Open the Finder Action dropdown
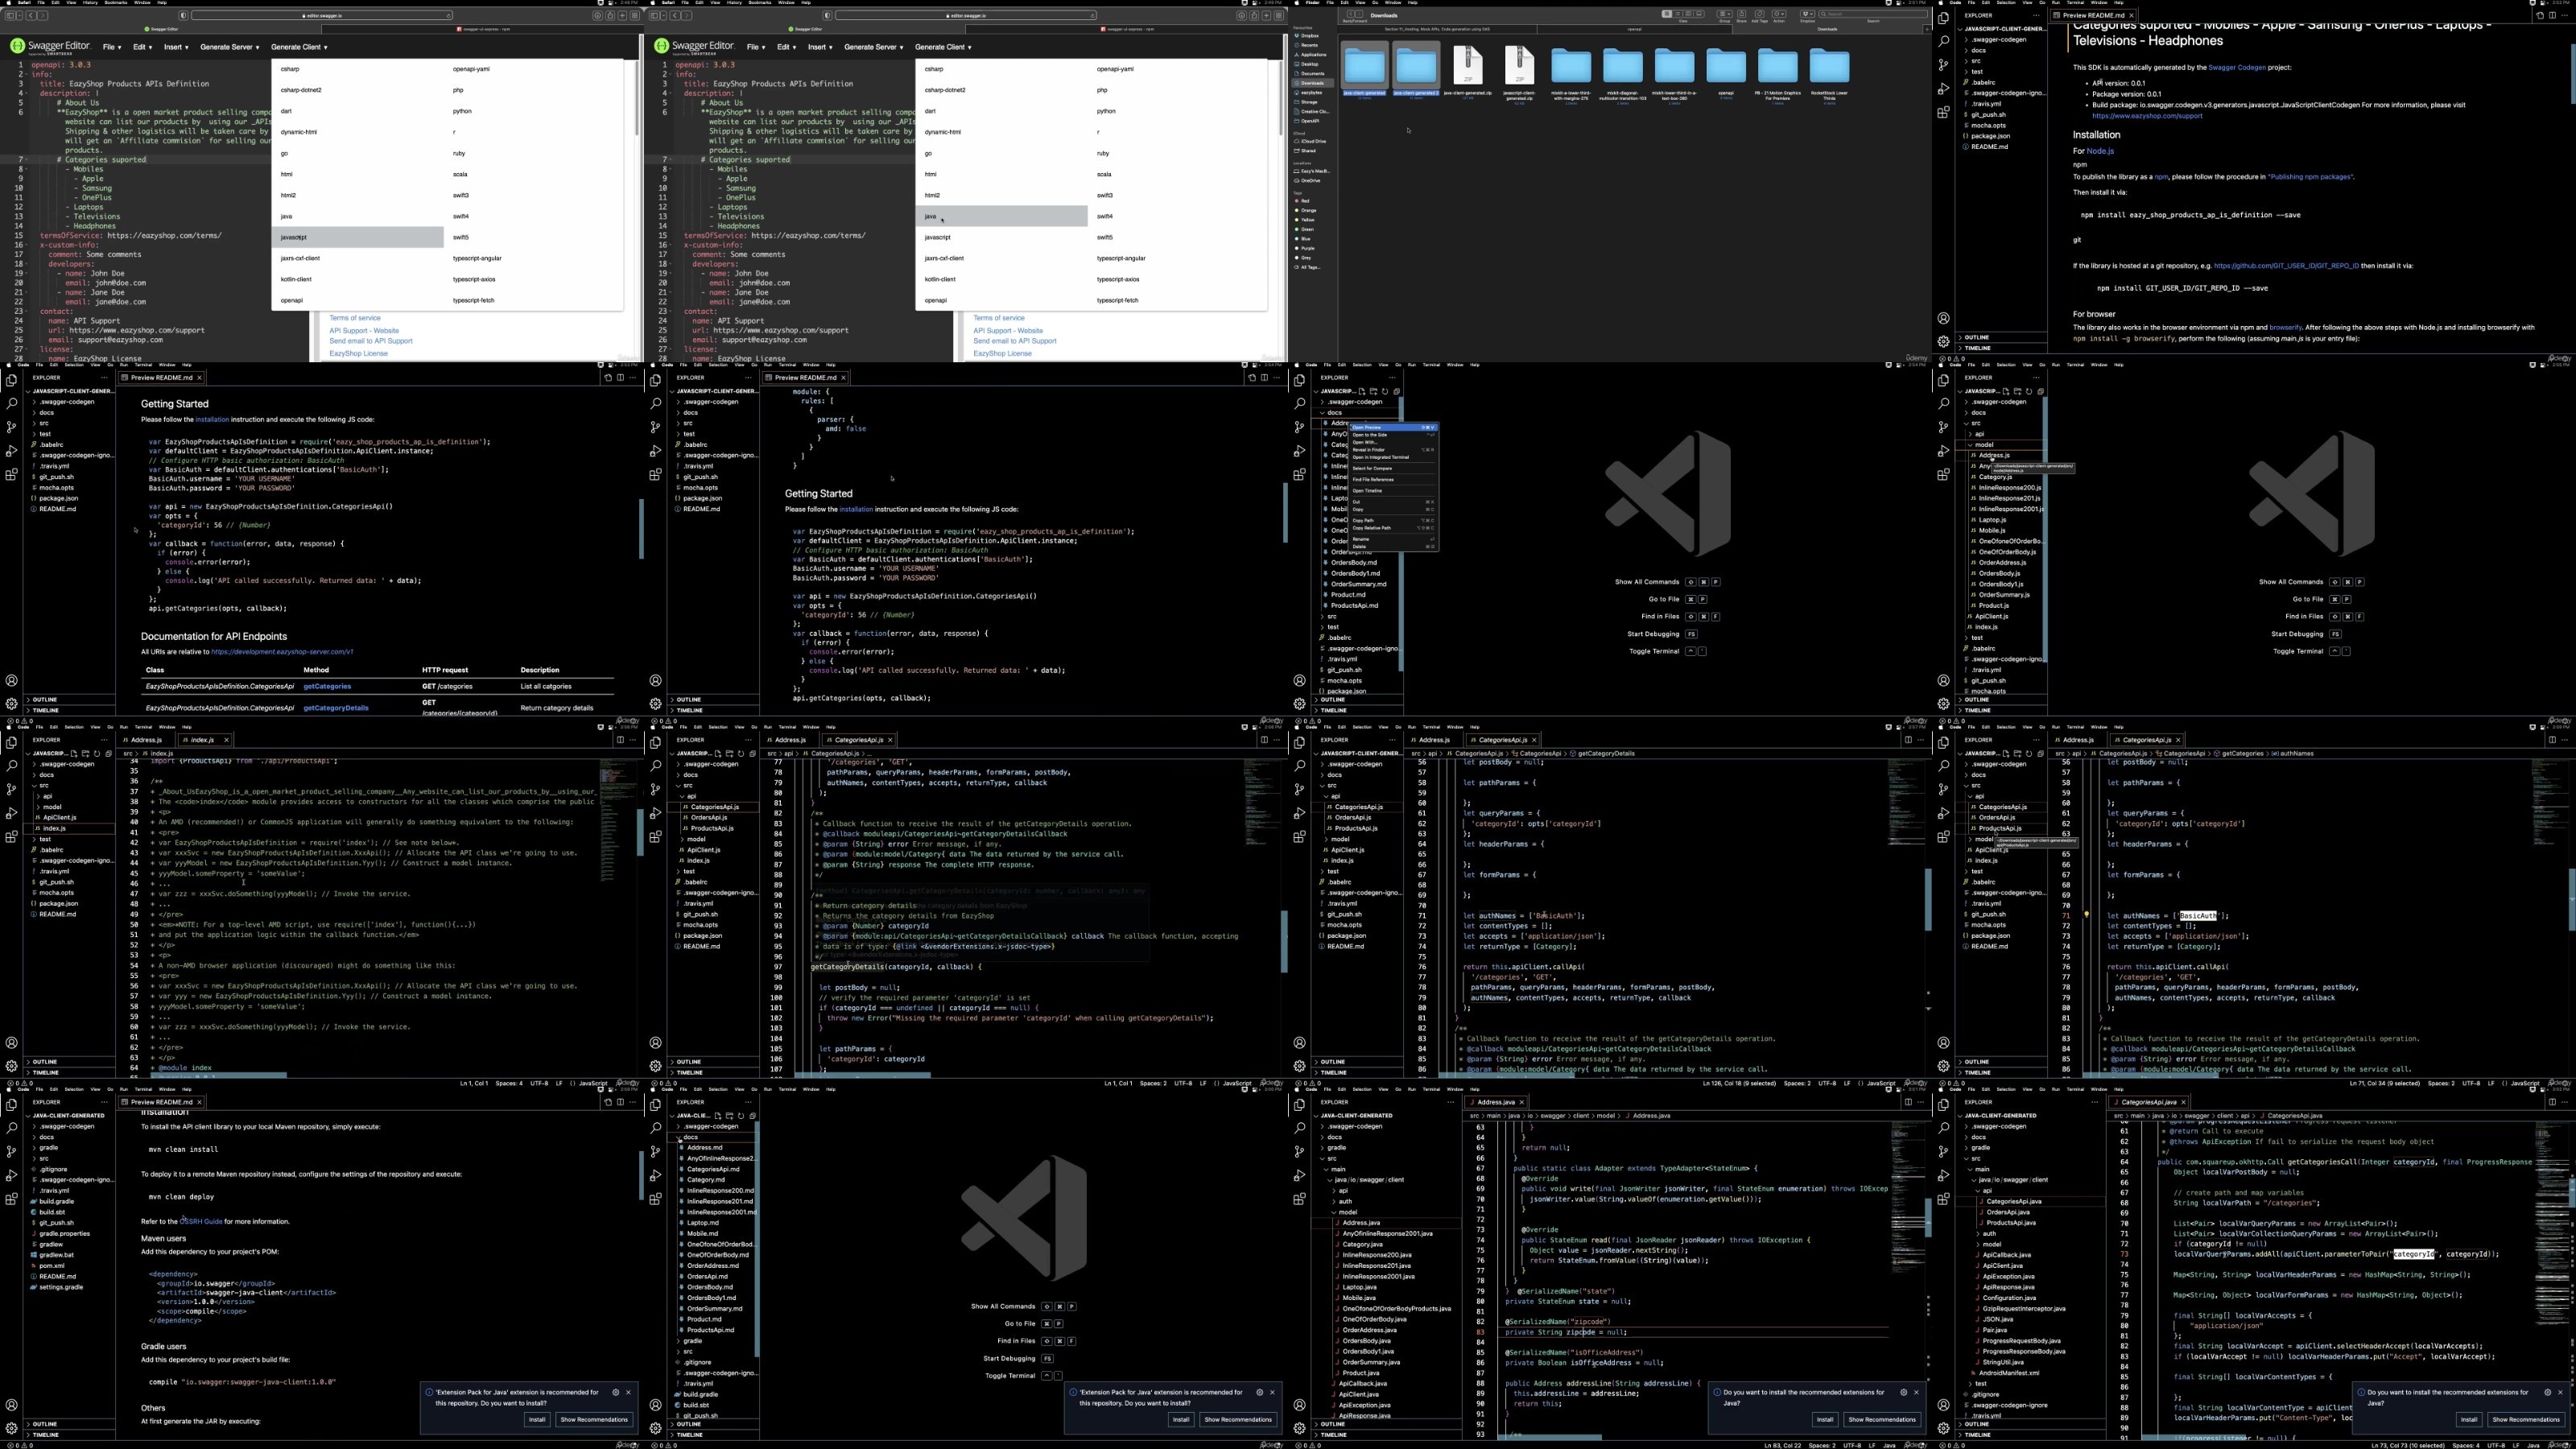 point(1779,14)
